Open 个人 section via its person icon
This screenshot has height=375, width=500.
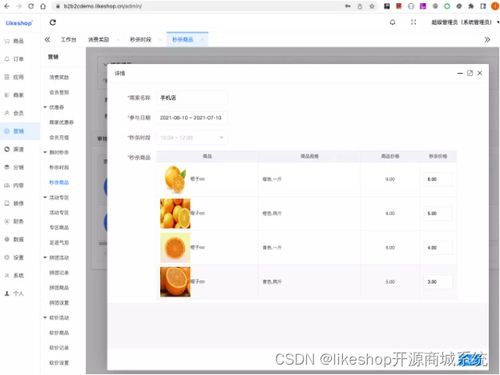click(7, 293)
